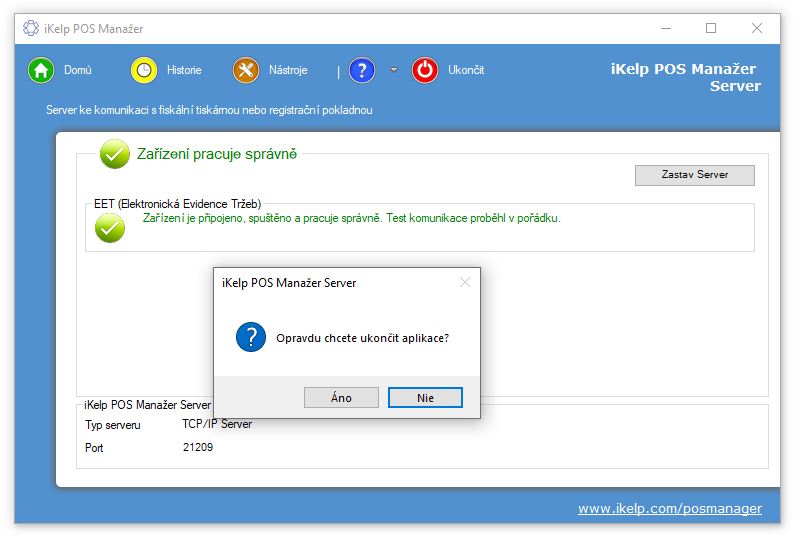
Task: Confirm exit with the Áno button
Action: [341, 397]
